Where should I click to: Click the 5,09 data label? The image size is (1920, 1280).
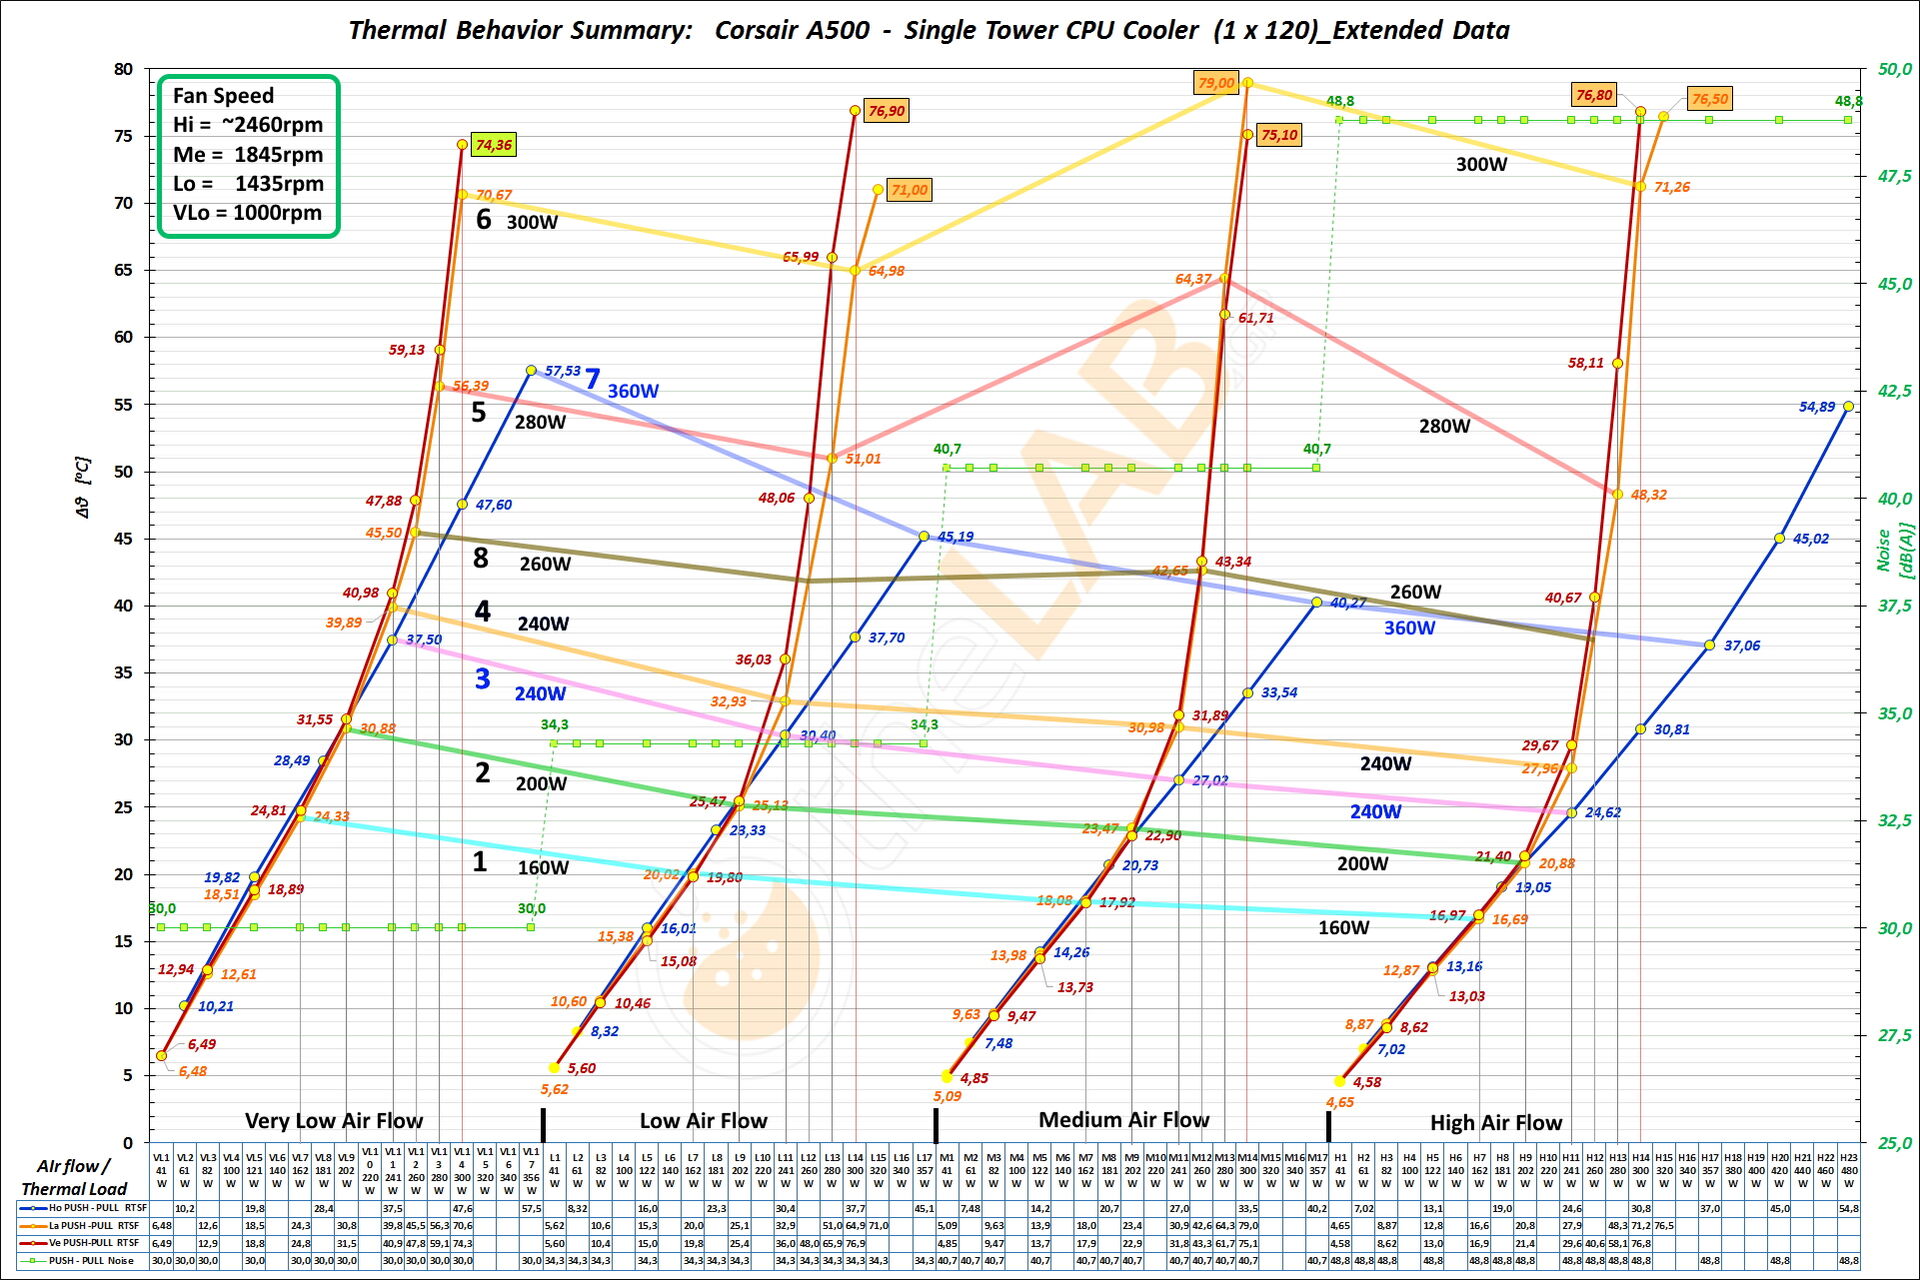tap(947, 1096)
